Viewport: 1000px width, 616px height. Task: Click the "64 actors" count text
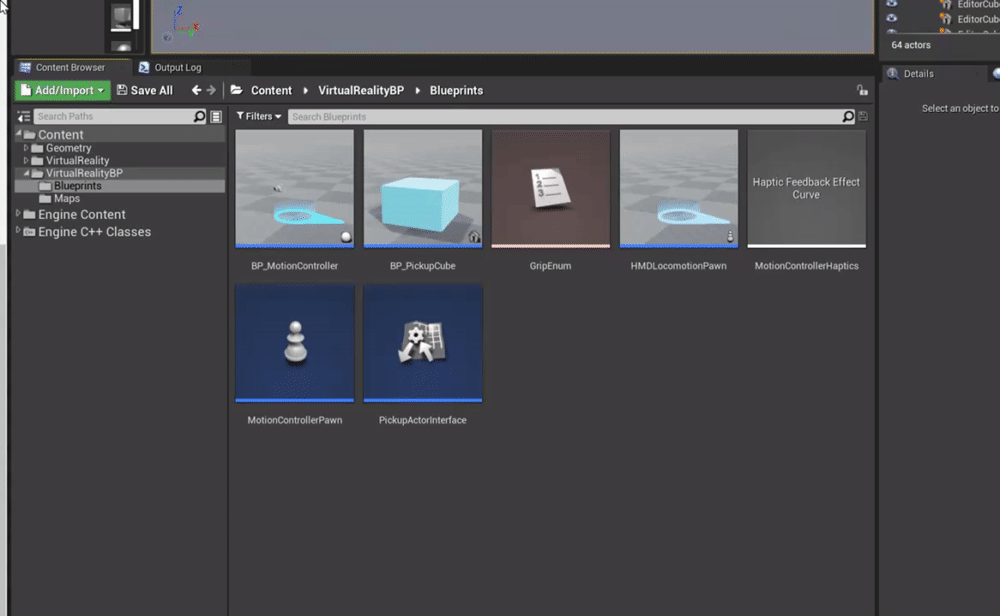click(911, 45)
